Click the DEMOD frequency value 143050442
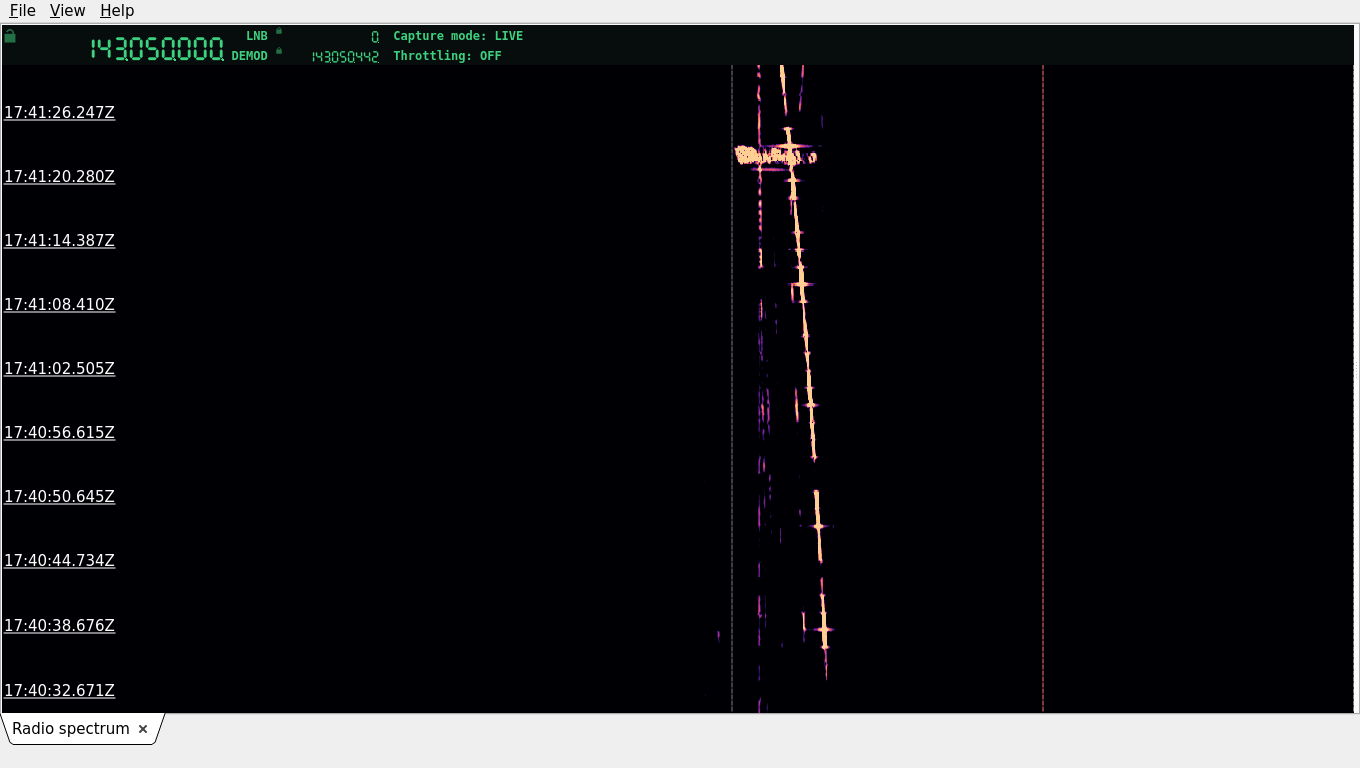The width and height of the screenshot is (1360, 768). [x=345, y=57]
